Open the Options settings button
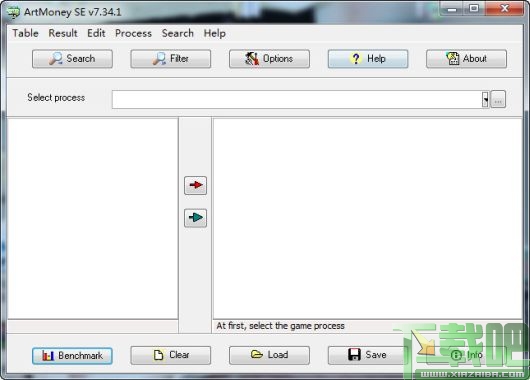Screen dimensions: 530x380 click(x=269, y=59)
